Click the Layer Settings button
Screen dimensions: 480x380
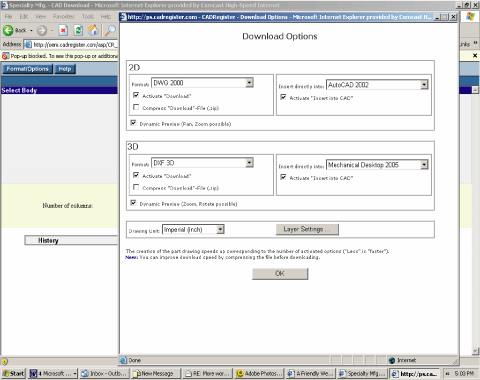[307, 229]
